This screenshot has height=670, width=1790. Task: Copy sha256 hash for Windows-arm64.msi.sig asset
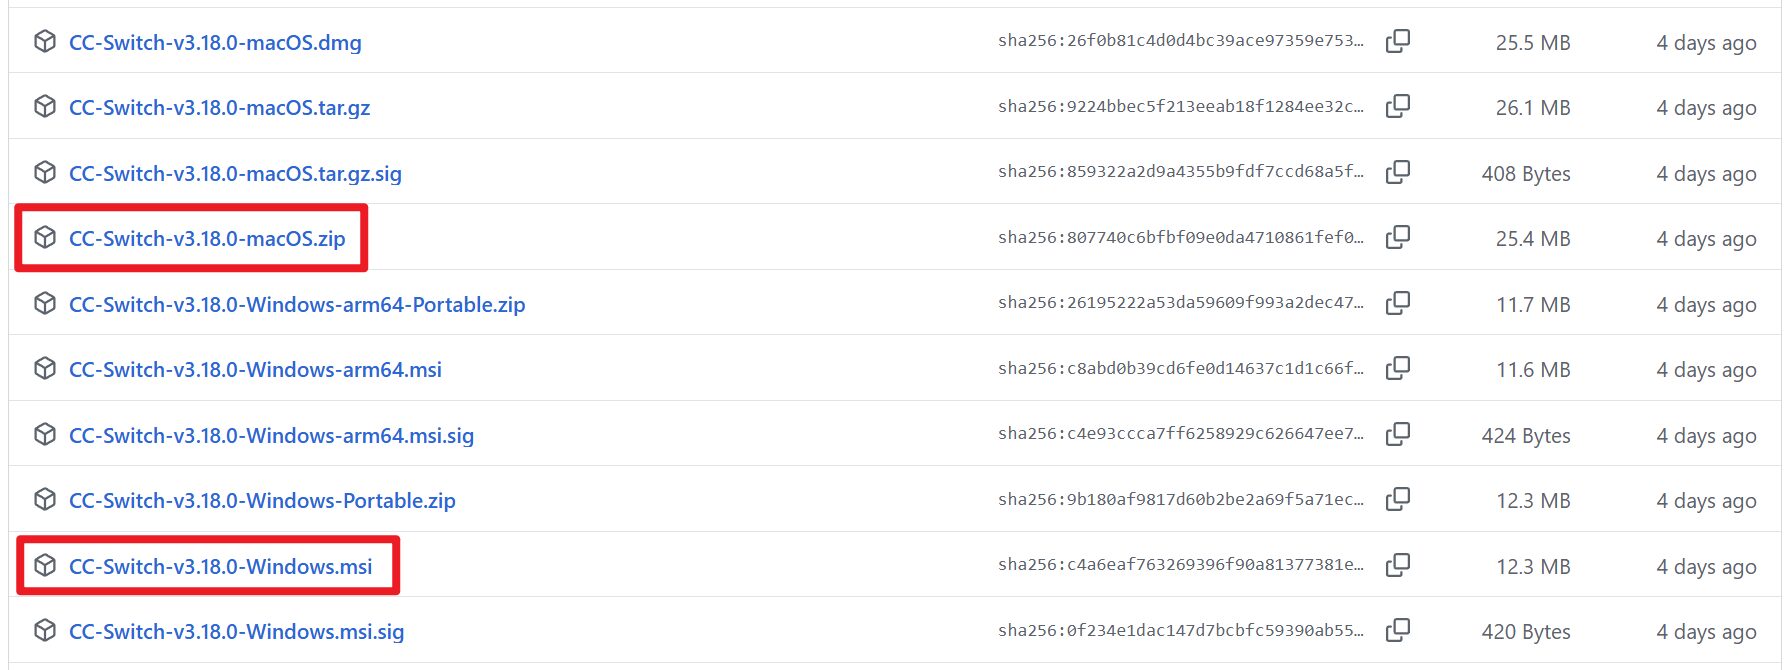coord(1398,434)
